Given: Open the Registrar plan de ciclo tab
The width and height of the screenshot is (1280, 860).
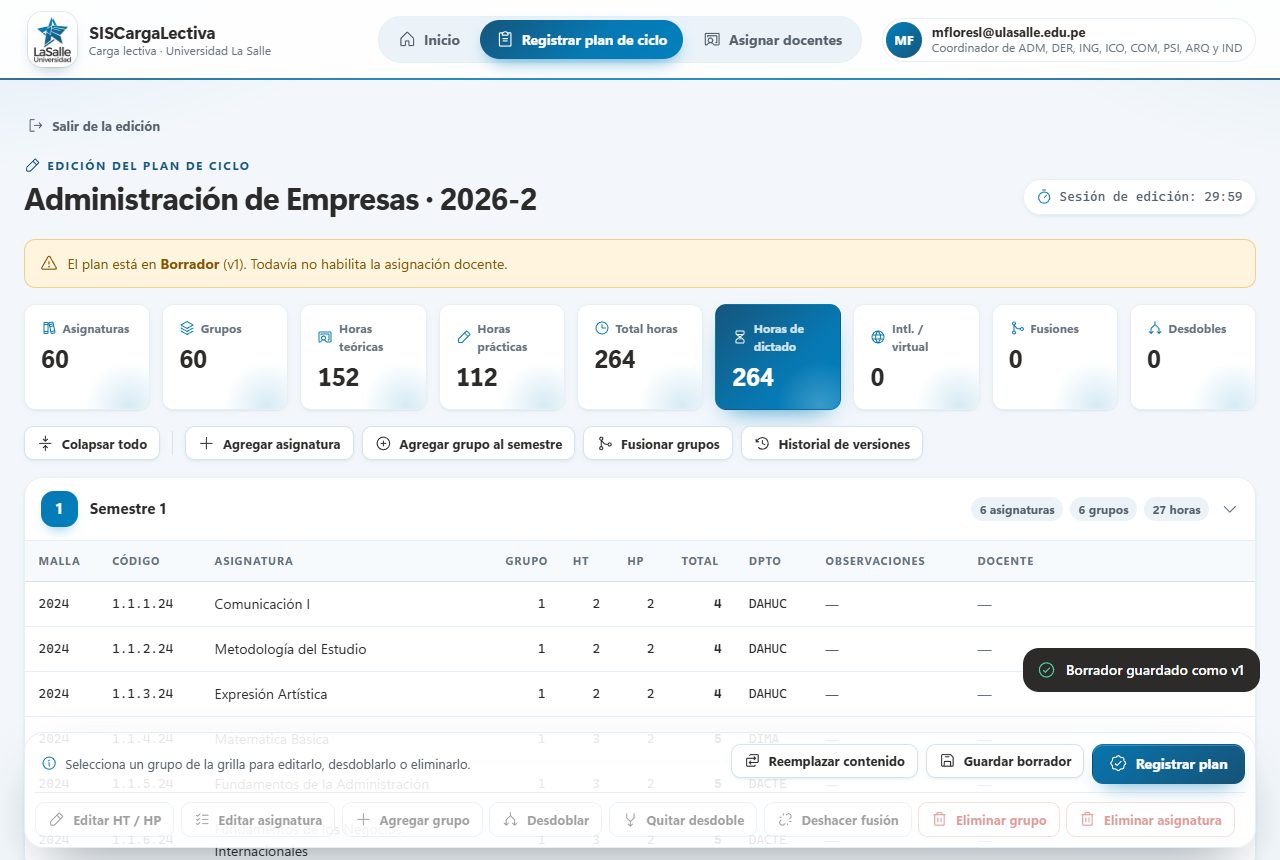Looking at the screenshot, I should click(582, 40).
